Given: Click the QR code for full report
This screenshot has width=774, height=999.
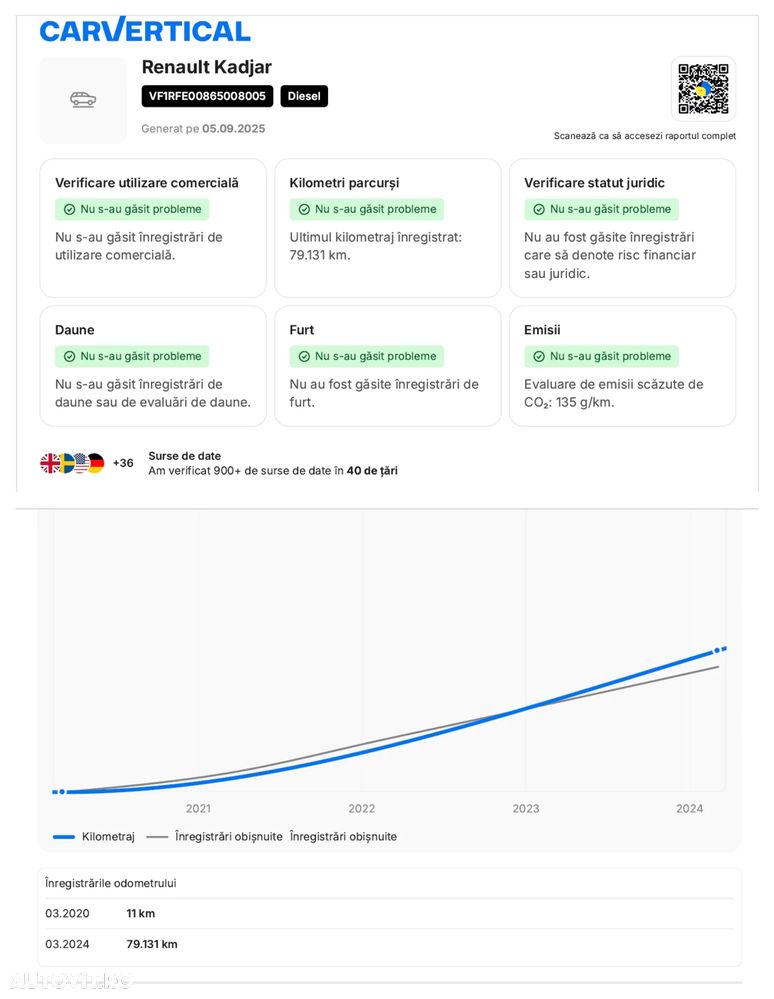Looking at the screenshot, I should pyautogui.click(x=703, y=89).
